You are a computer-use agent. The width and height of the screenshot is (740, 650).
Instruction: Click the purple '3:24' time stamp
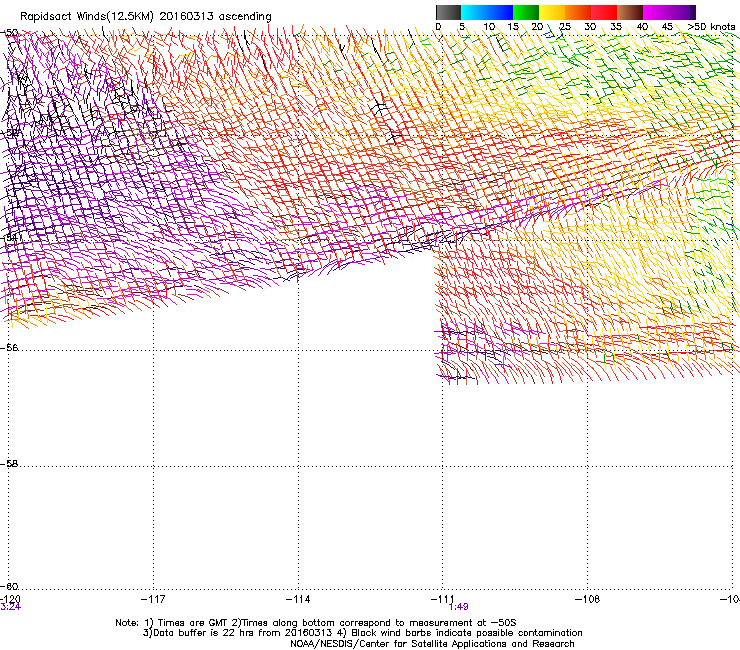10,607
